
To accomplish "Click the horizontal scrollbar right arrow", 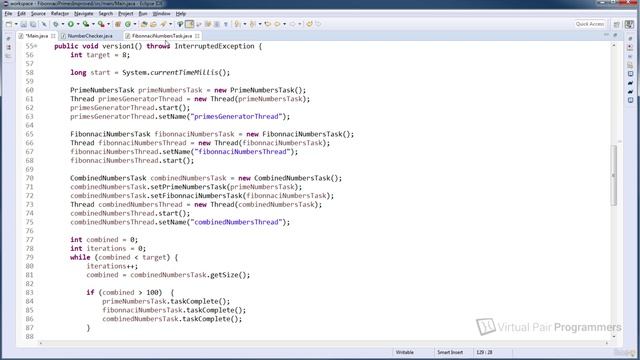I will pyautogui.click(x=607, y=343).
